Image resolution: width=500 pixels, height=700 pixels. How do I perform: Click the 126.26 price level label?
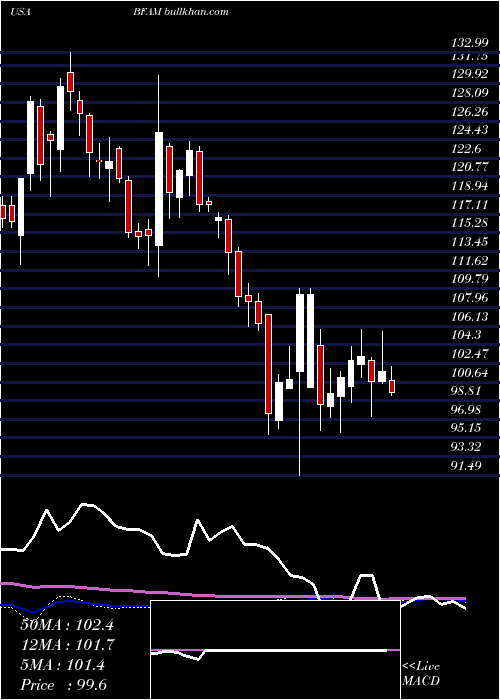coord(470,112)
